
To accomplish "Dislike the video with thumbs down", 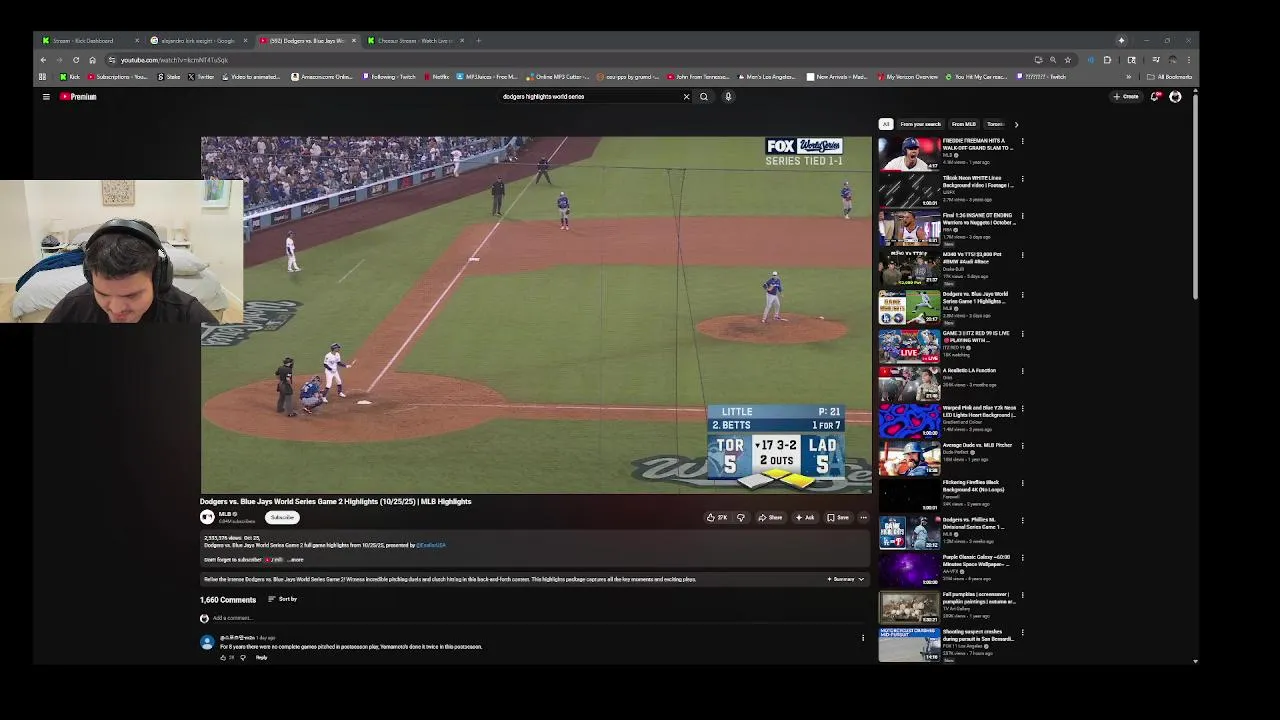I will tap(741, 518).
